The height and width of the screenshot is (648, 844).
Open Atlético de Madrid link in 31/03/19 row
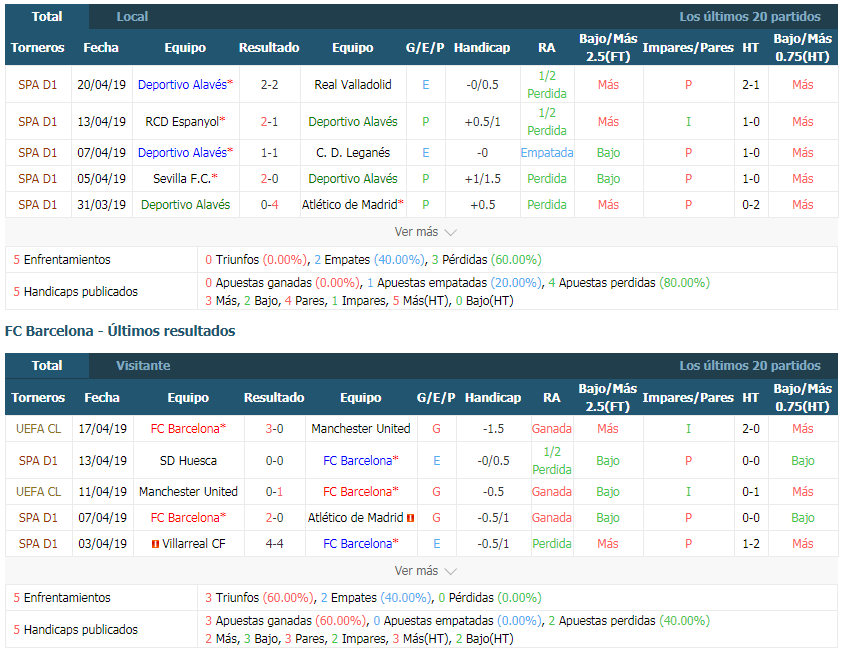pyautogui.click(x=349, y=205)
